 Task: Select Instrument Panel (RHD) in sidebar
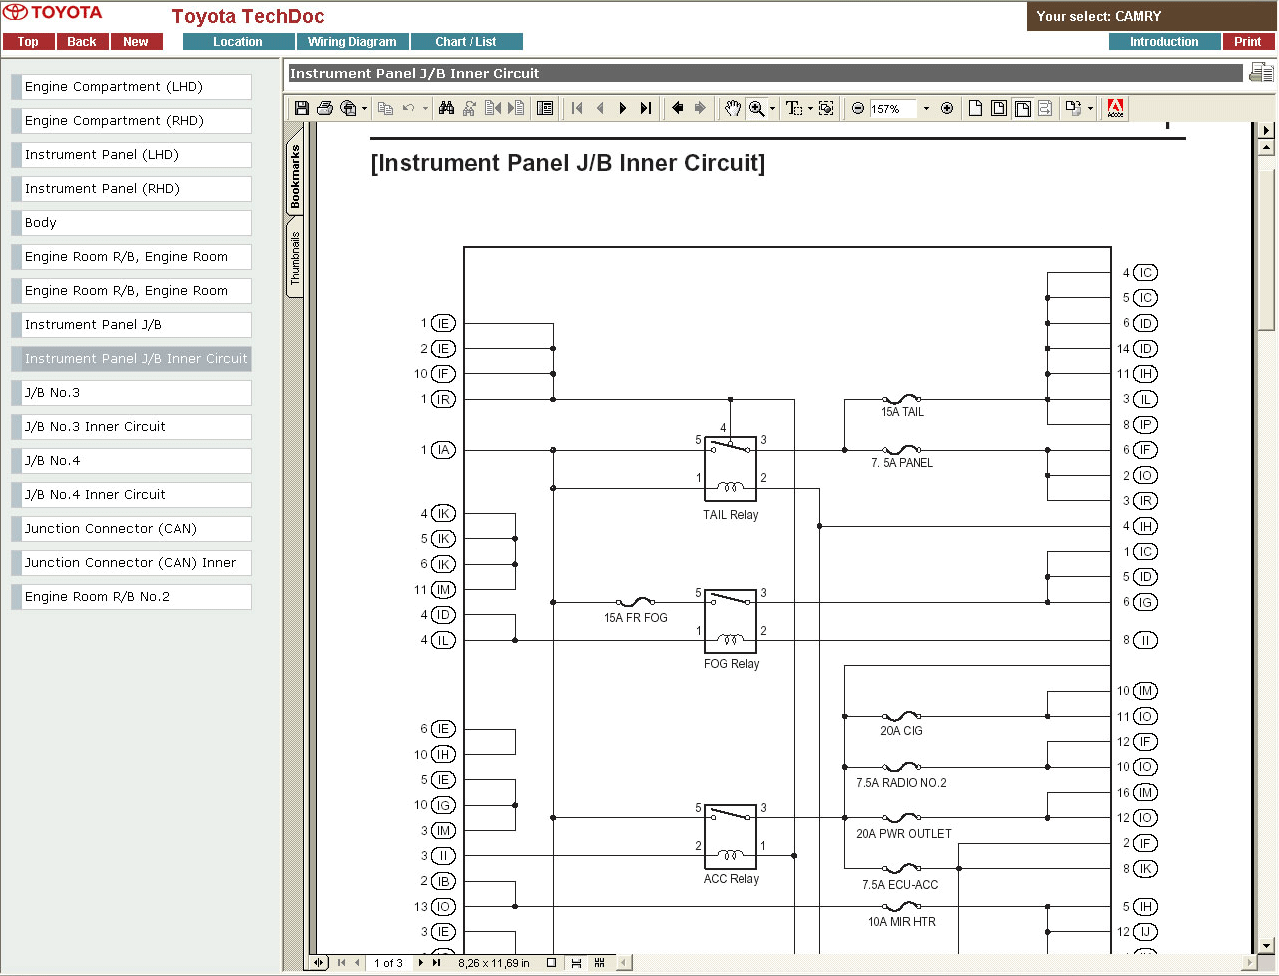click(x=131, y=189)
